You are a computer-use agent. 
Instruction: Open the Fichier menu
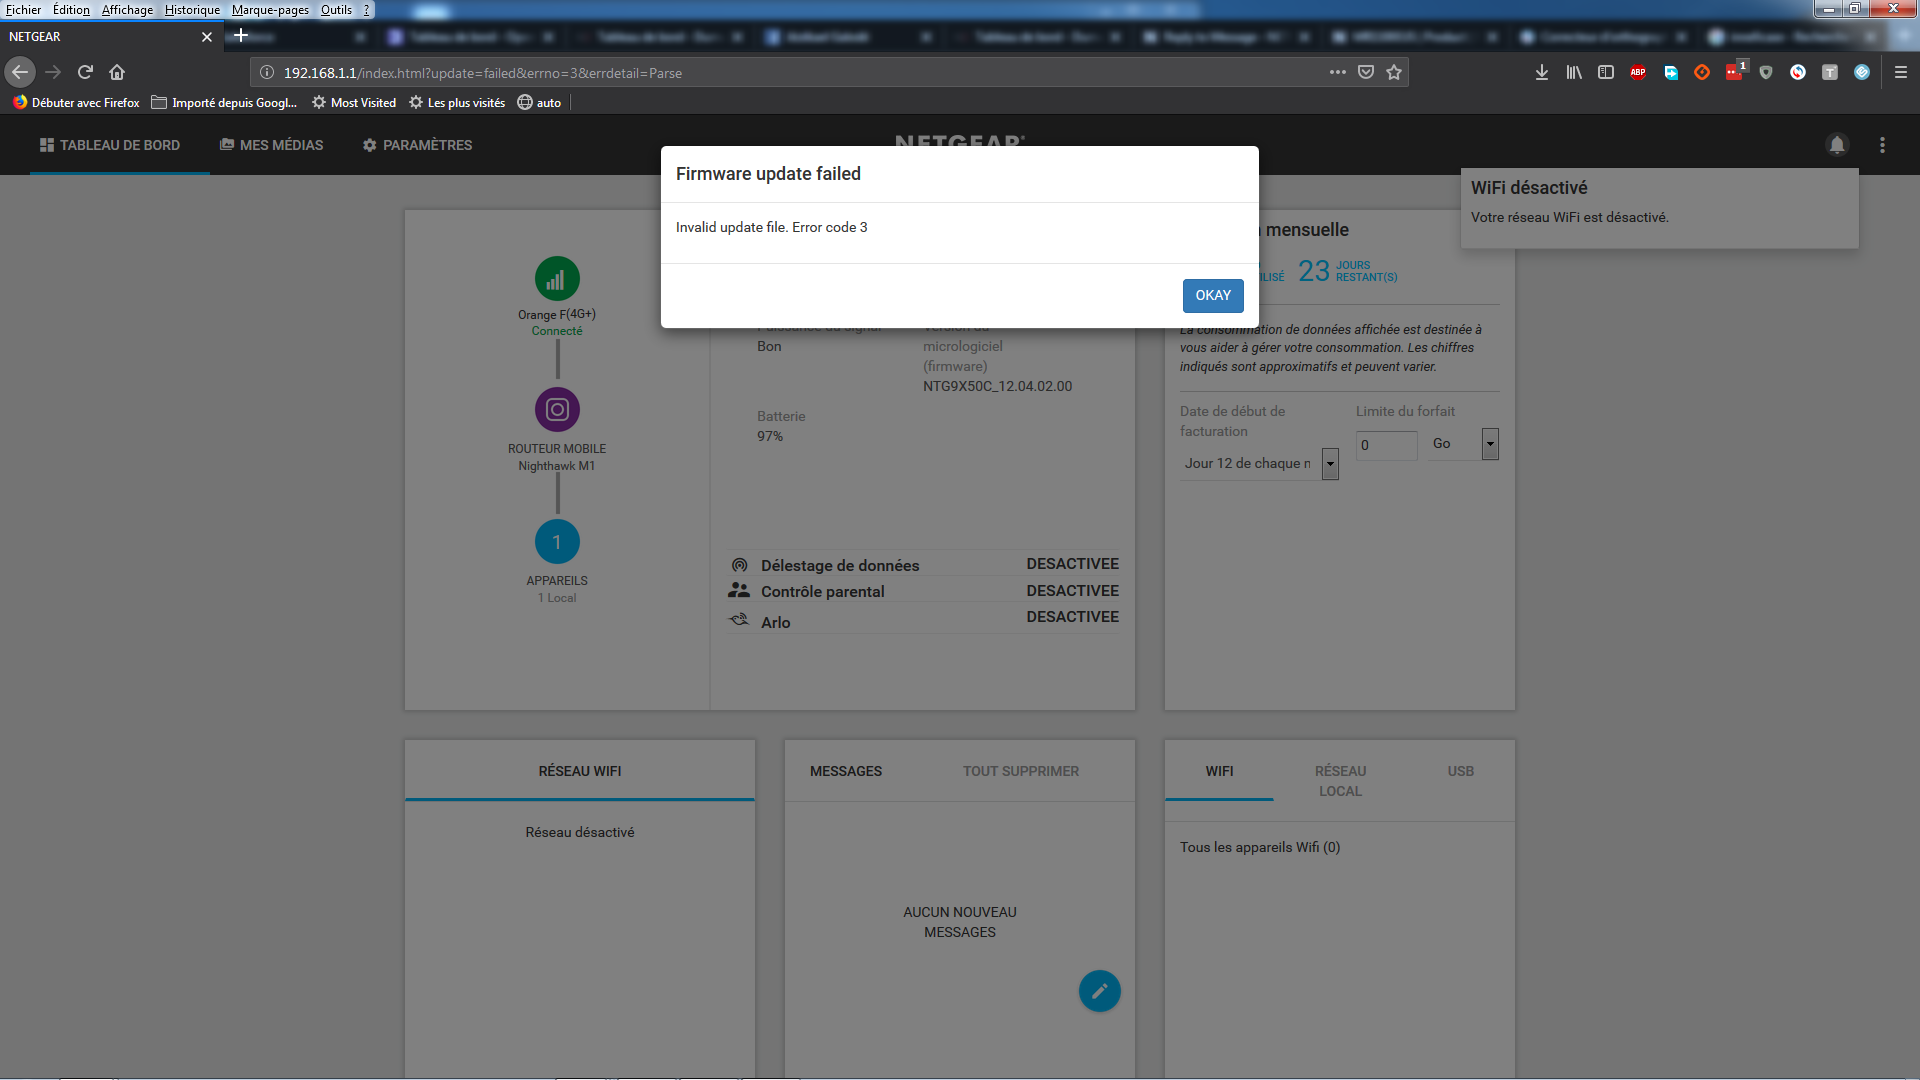(x=24, y=10)
